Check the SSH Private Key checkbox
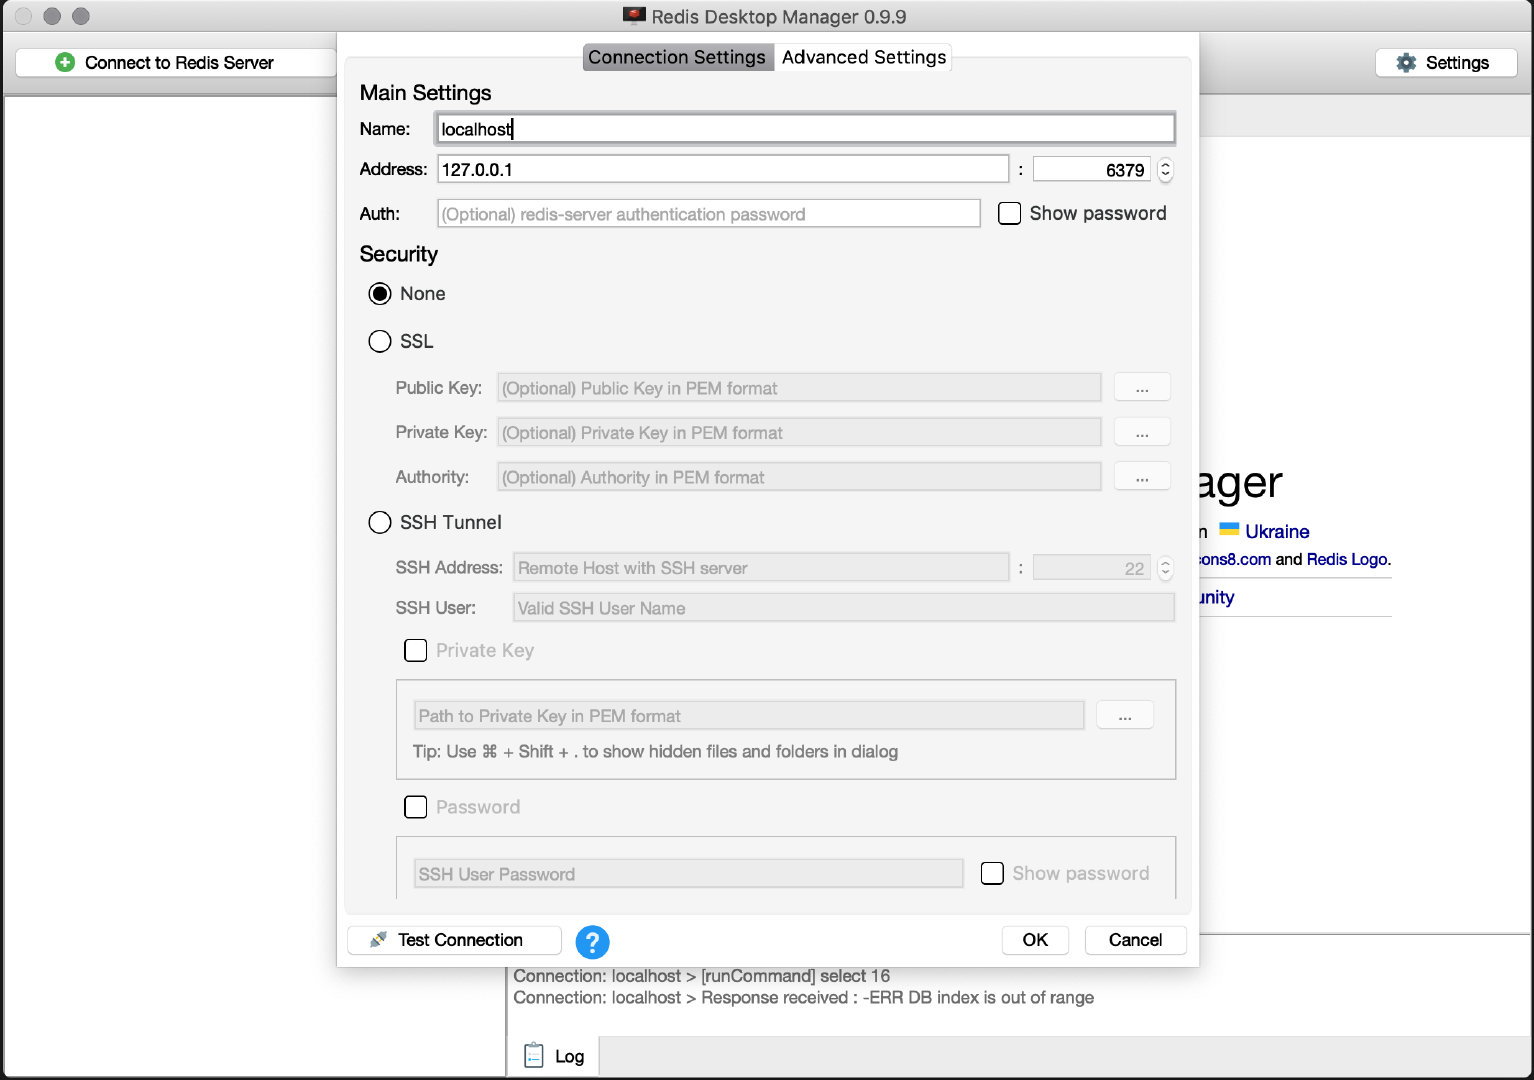The image size is (1534, 1080). point(416,651)
